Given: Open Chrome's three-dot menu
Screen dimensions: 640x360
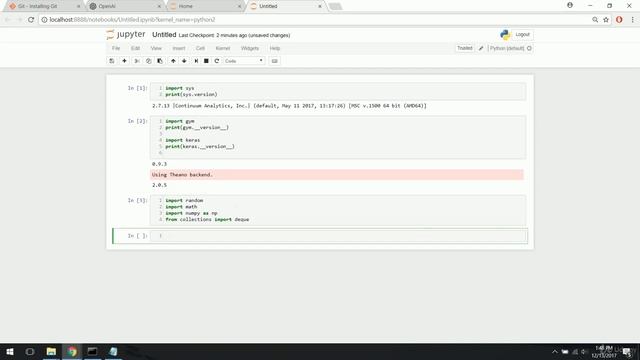Looking at the screenshot, I should click(633, 20).
